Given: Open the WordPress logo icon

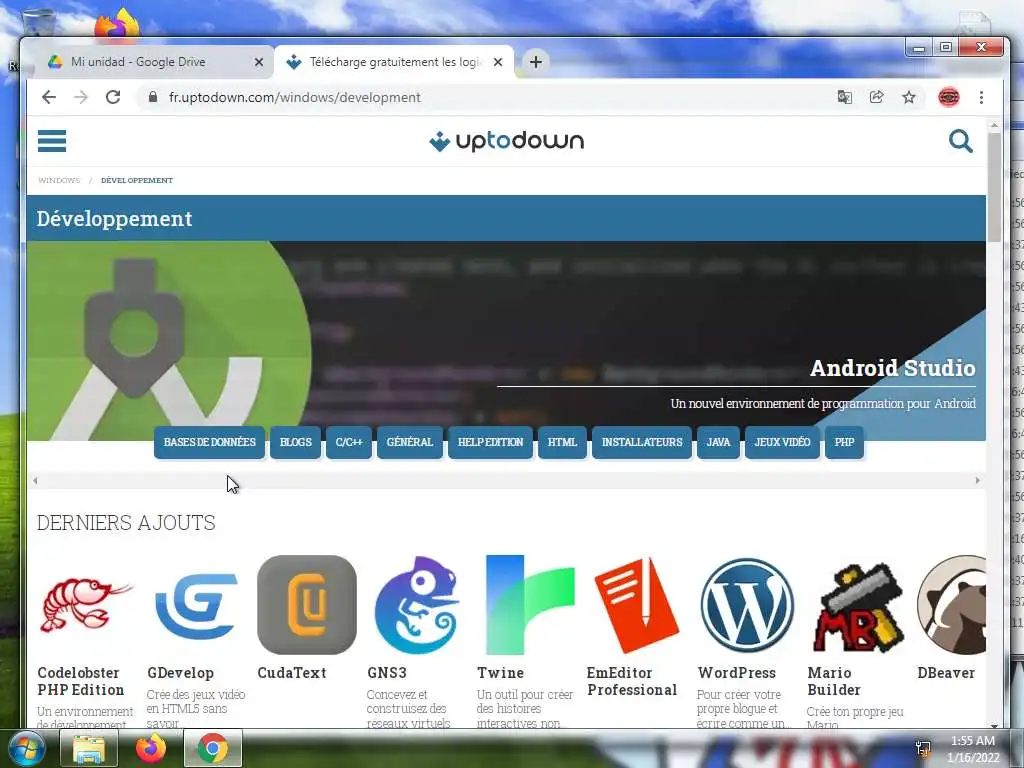Looking at the screenshot, I should pos(747,605).
